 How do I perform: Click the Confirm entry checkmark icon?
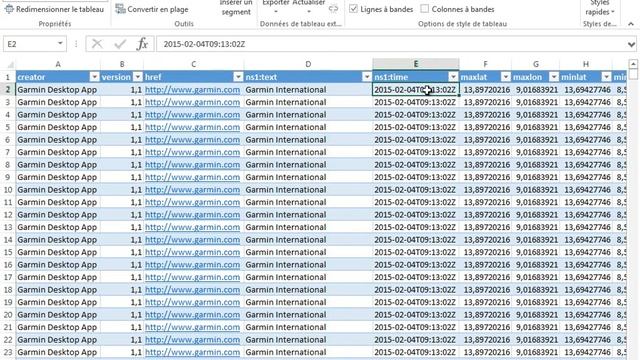120,44
